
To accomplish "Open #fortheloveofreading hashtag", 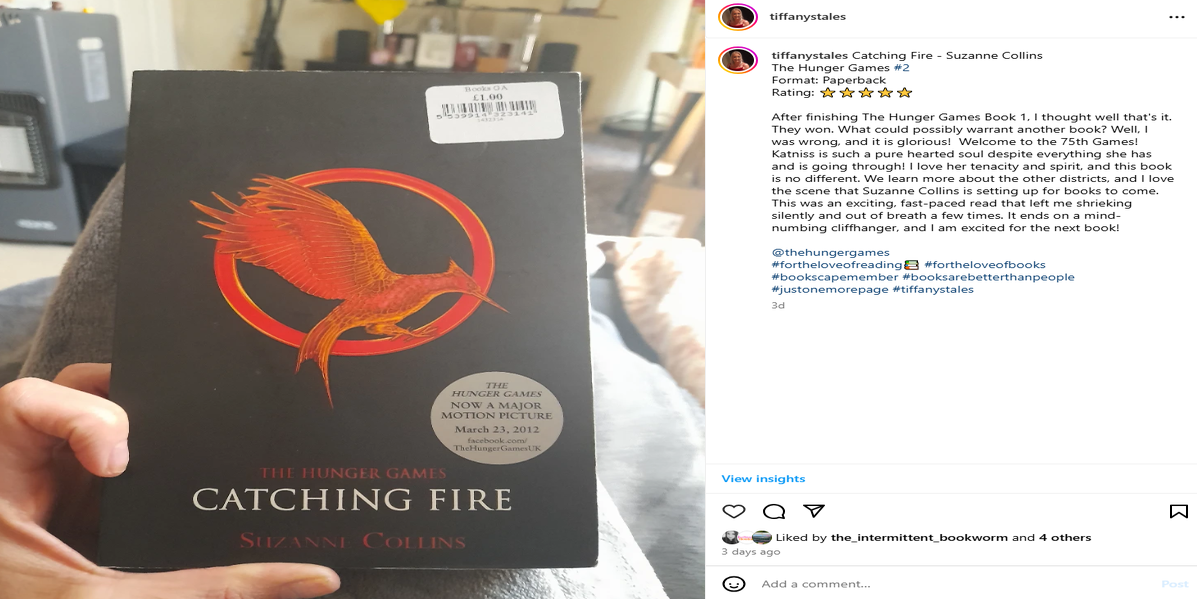I will [837, 265].
